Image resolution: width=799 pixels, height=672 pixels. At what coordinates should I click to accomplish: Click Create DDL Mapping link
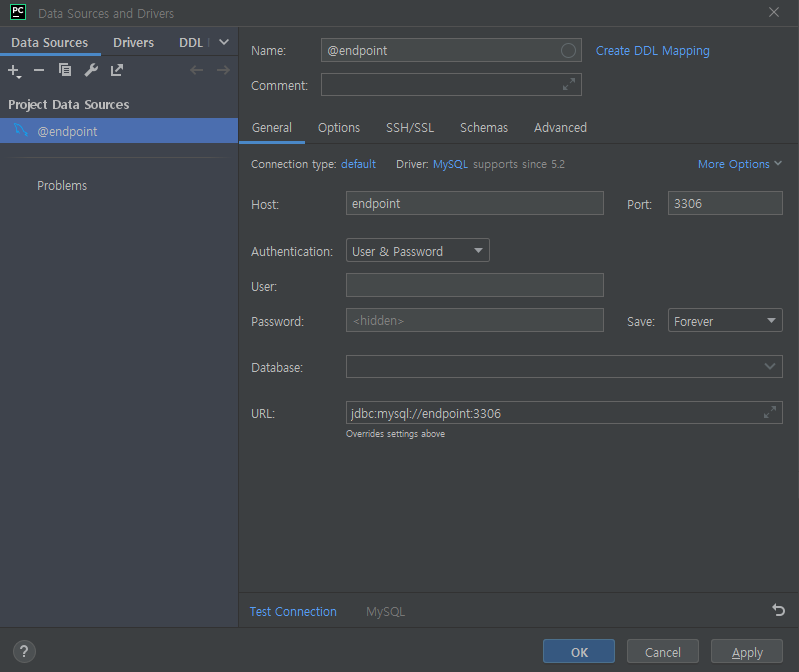(x=652, y=50)
